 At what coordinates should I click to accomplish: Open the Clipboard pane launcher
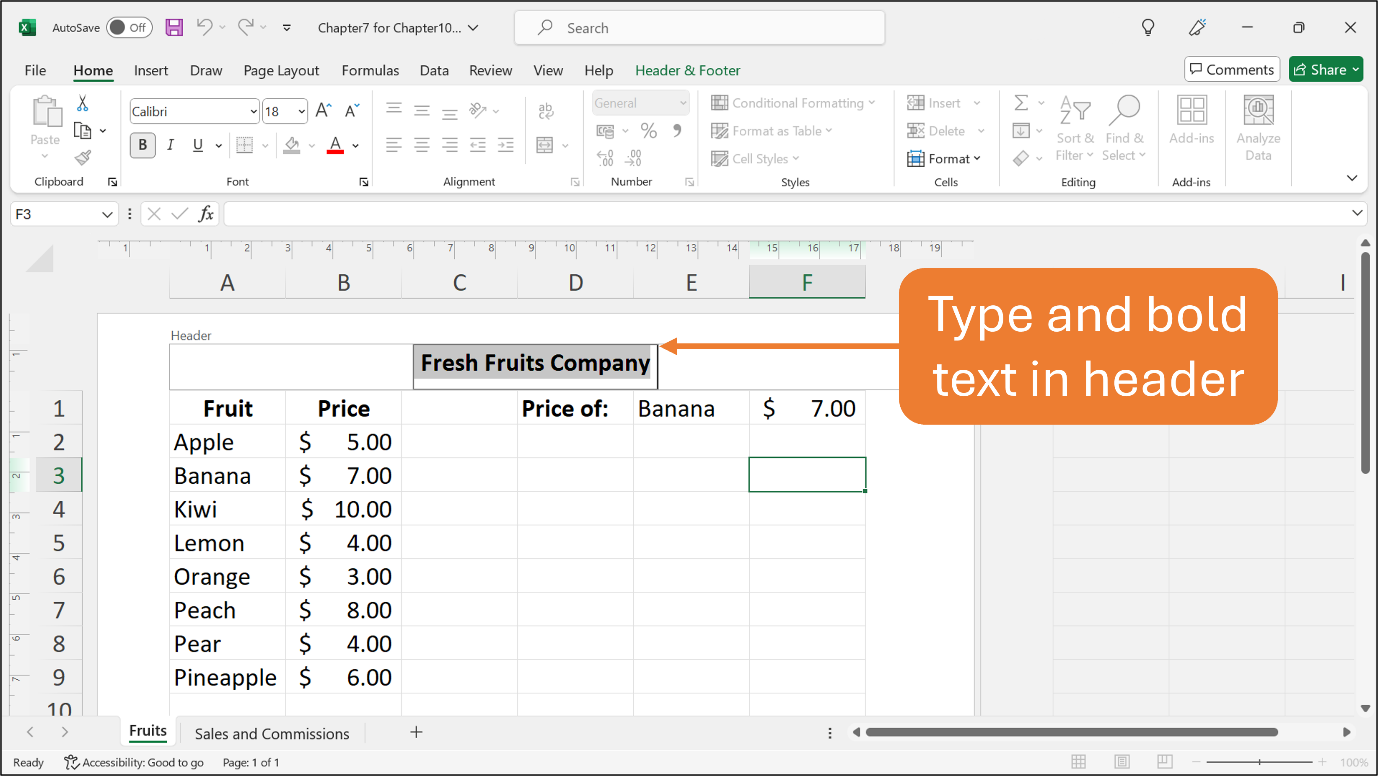tap(112, 182)
